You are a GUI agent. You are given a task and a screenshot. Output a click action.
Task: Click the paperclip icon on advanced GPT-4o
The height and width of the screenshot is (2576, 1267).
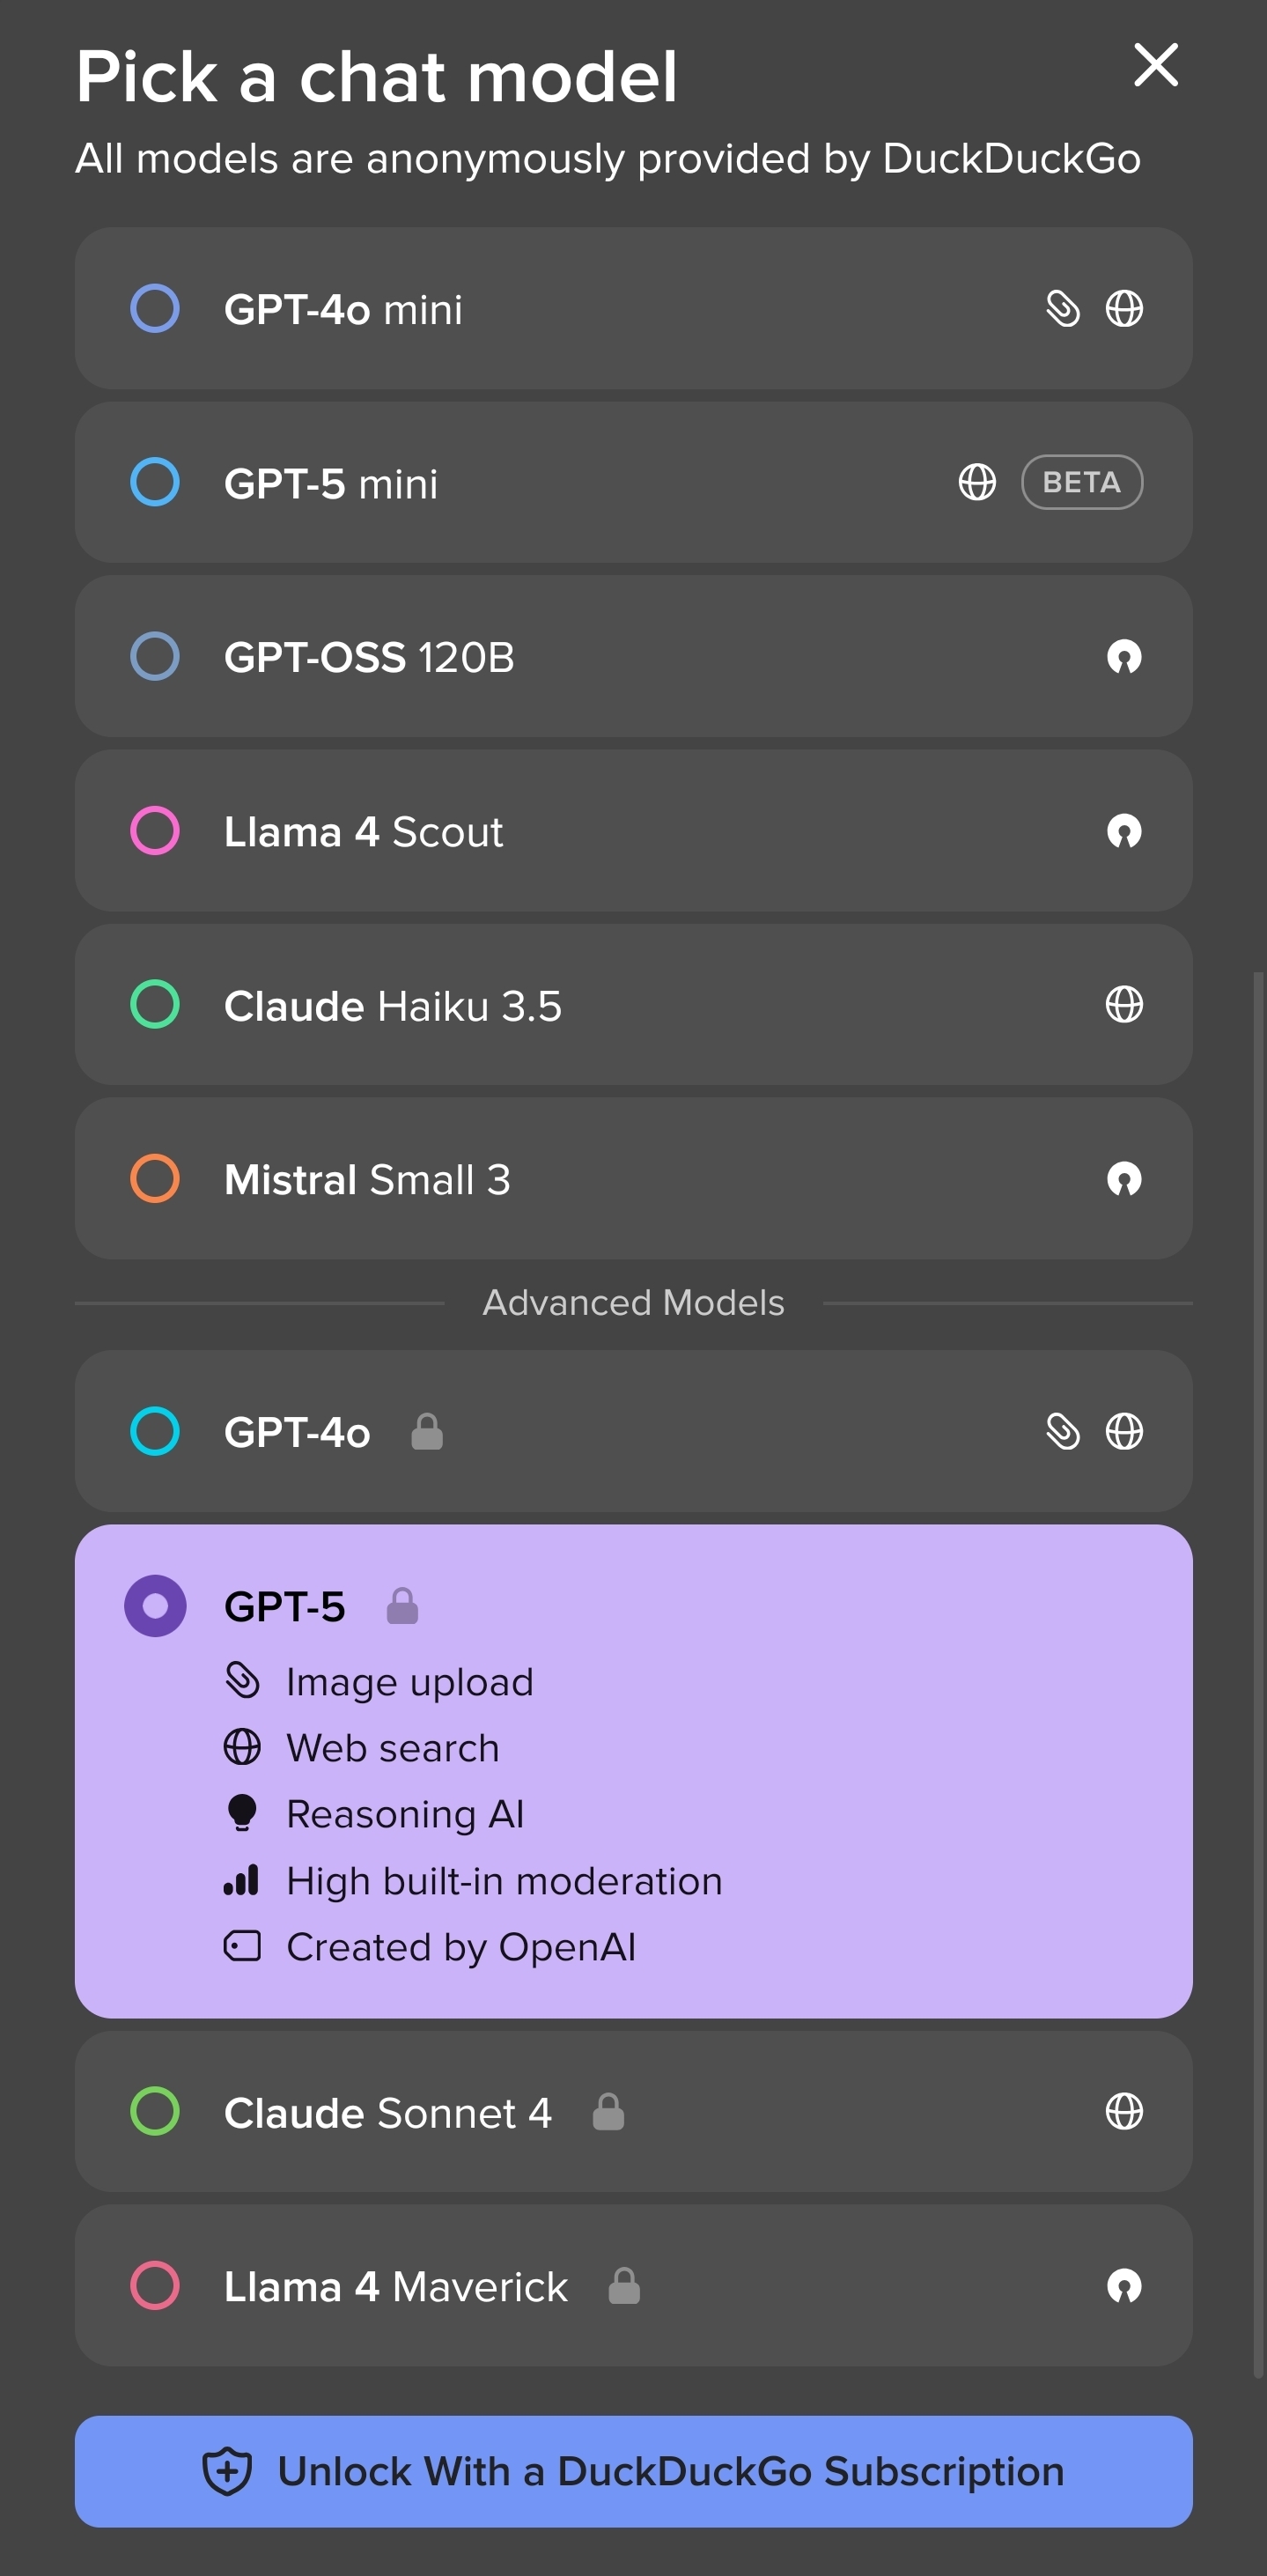pyautogui.click(x=1062, y=1431)
